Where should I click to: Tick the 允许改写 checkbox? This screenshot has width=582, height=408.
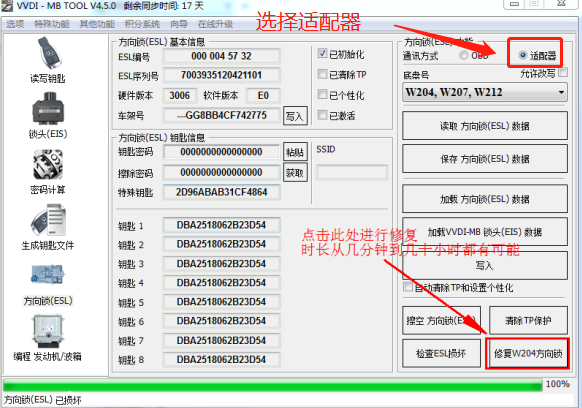coord(563,72)
